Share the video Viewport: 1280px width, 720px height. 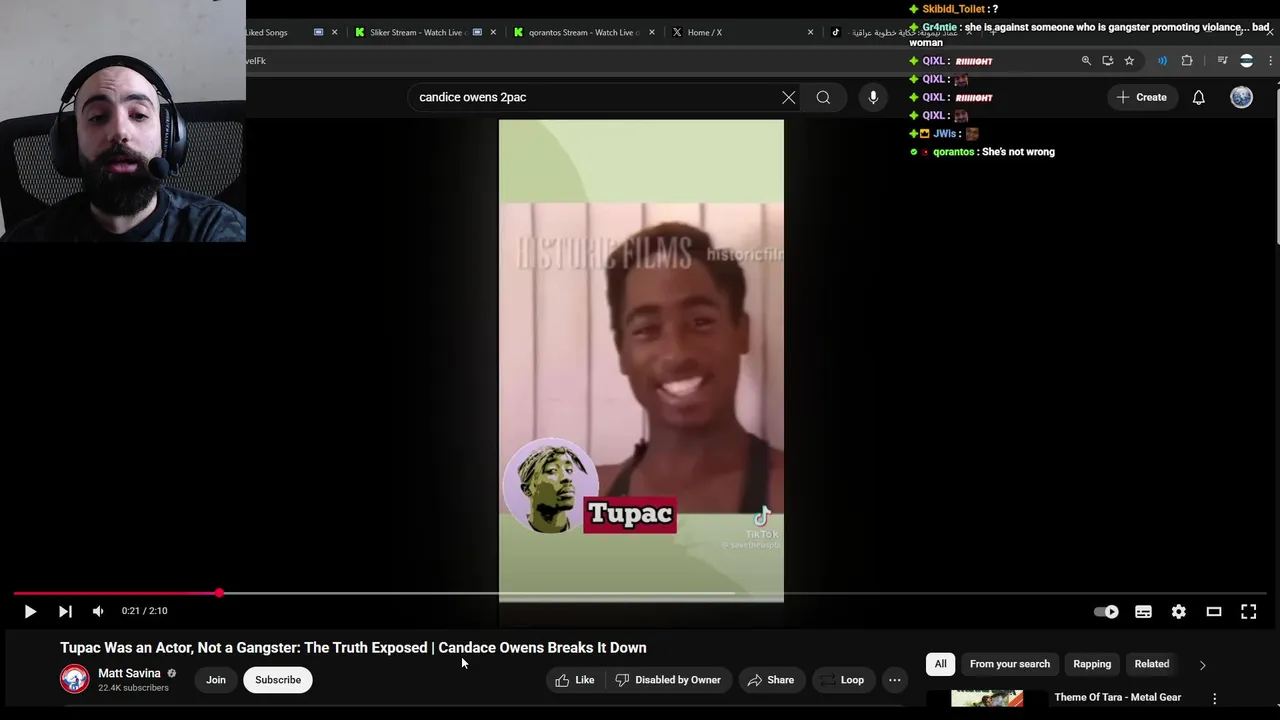[x=770, y=680]
